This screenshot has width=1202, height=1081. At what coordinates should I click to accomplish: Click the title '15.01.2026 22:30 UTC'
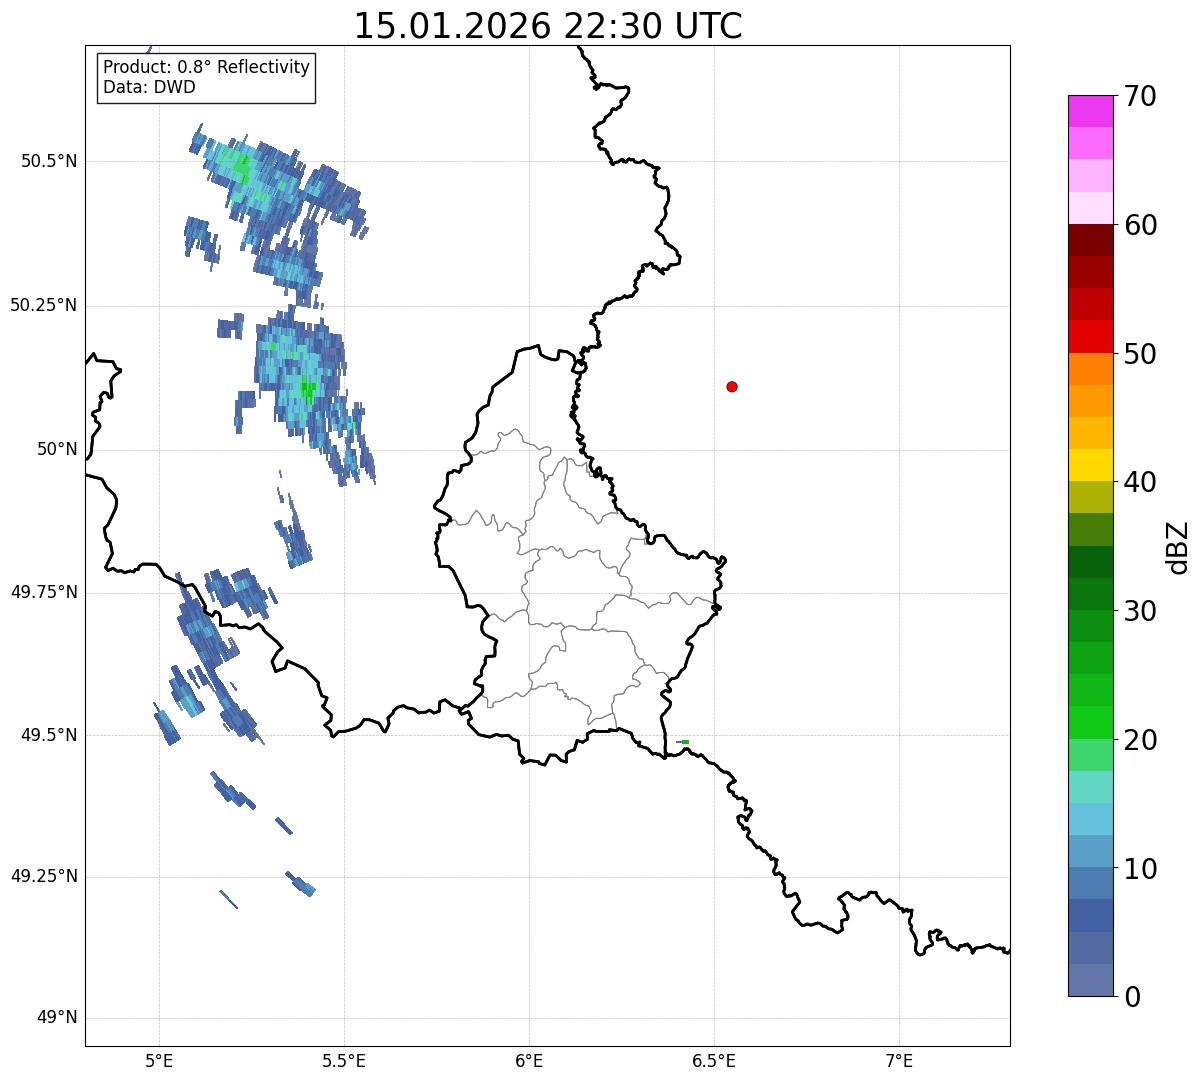pos(548,26)
